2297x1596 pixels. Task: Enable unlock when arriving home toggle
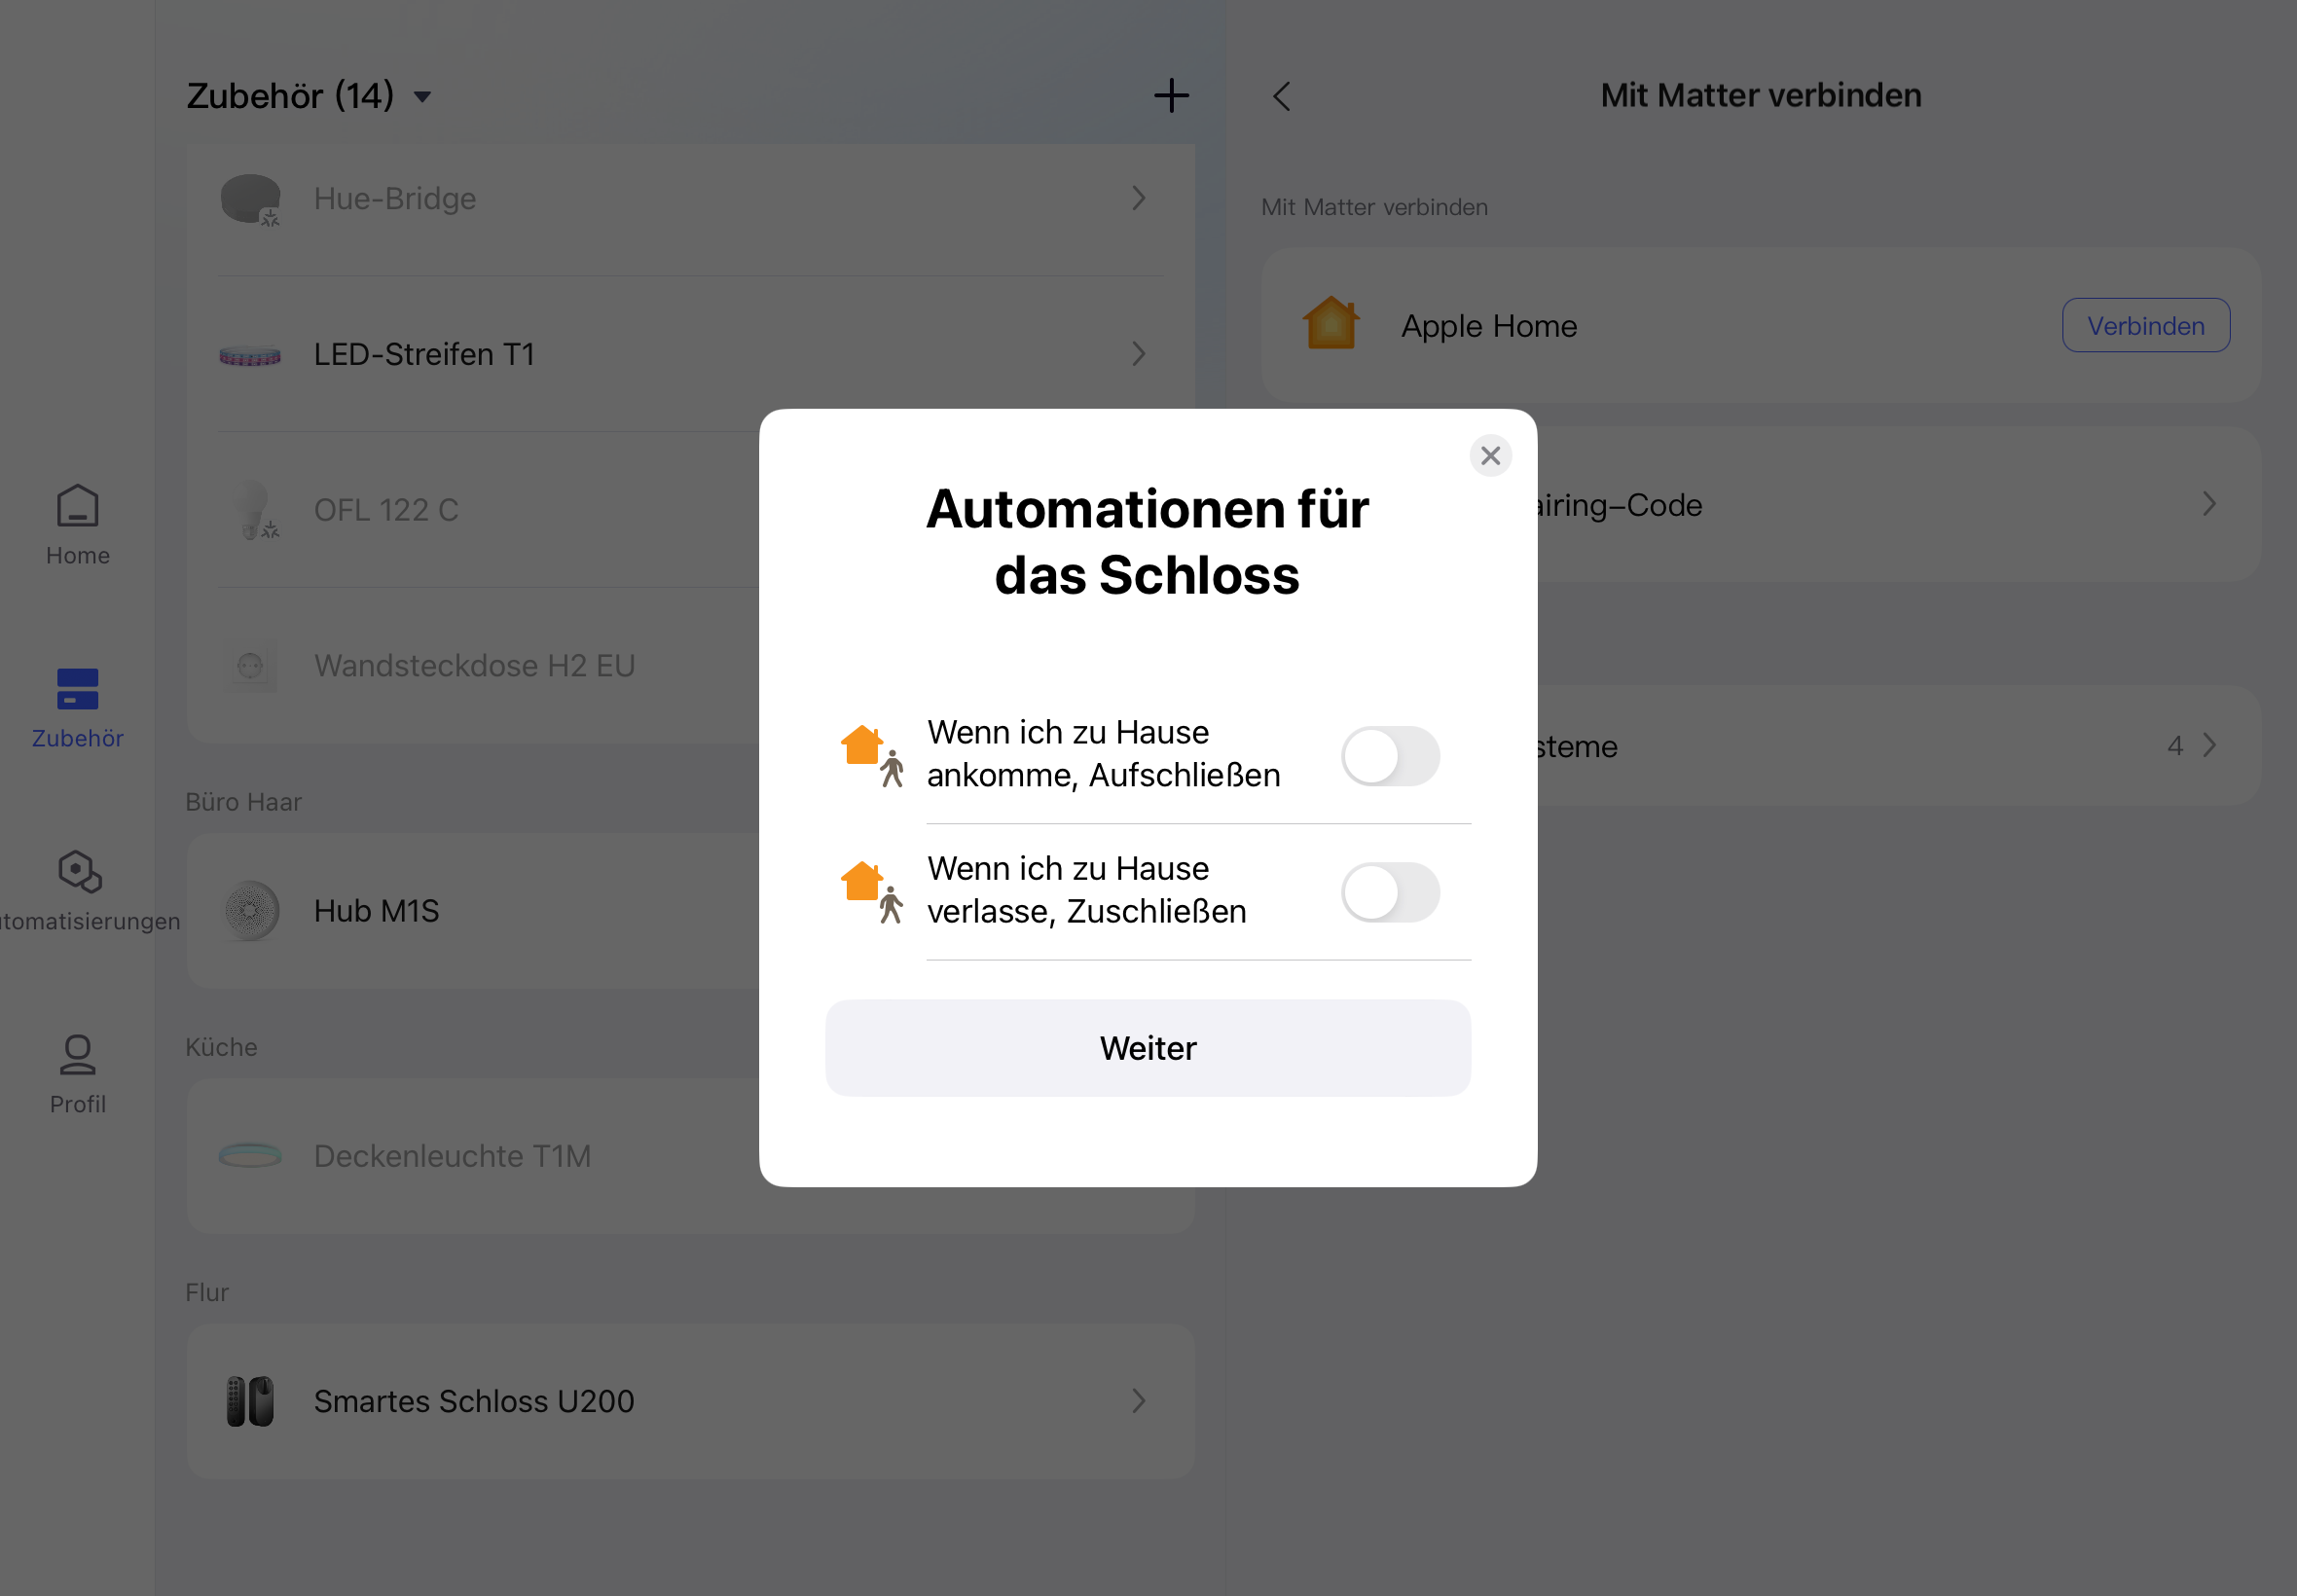(1389, 756)
